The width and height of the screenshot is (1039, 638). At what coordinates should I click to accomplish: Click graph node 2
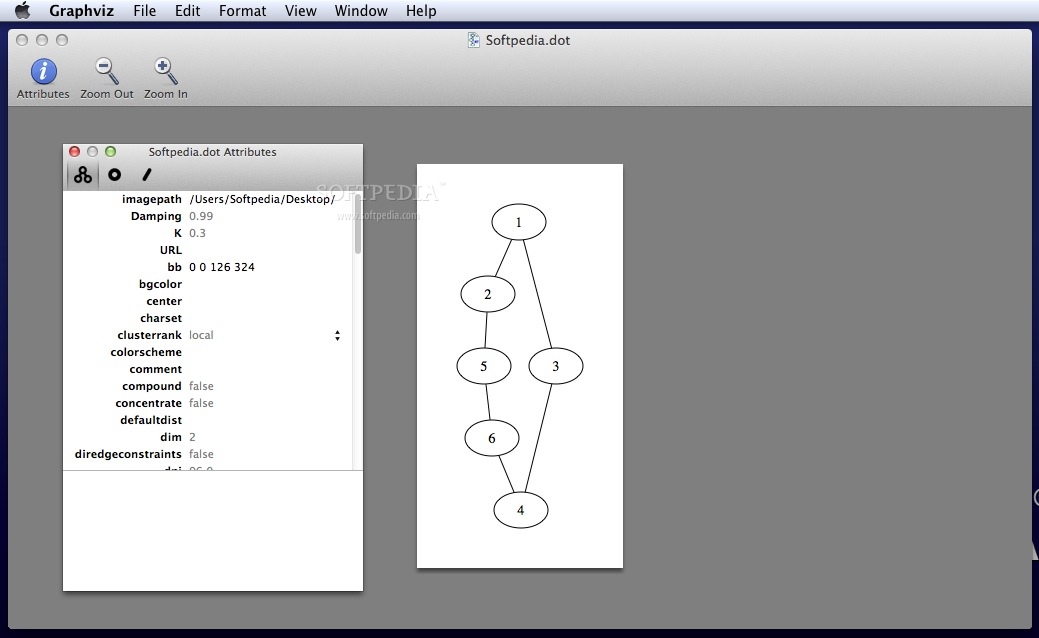(488, 294)
